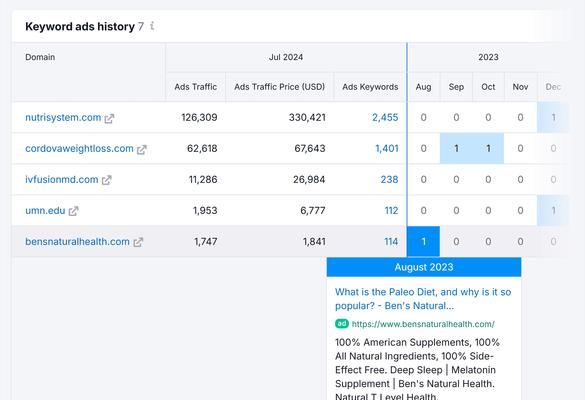Select the 126,309 ads traffic value
585x400 pixels.
pyautogui.click(x=199, y=118)
